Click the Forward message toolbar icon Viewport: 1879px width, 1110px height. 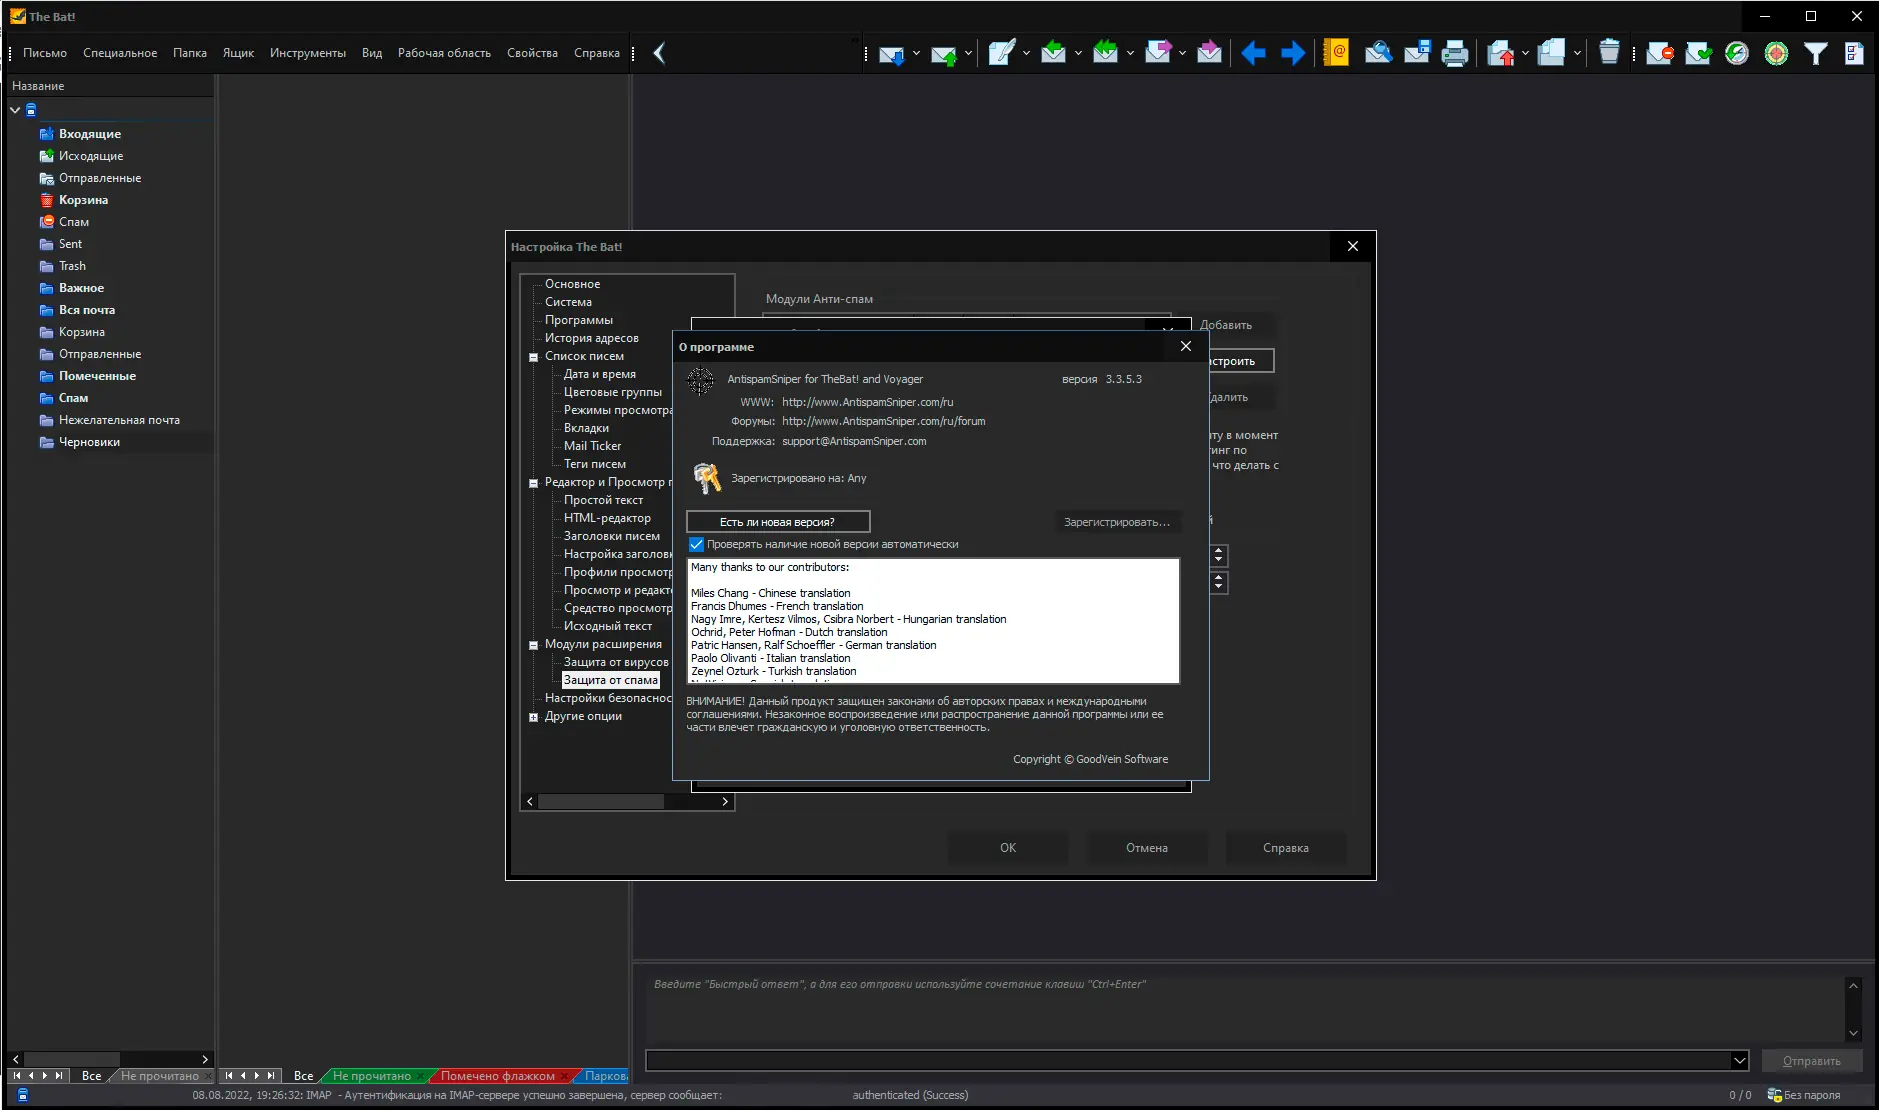click(x=1157, y=53)
